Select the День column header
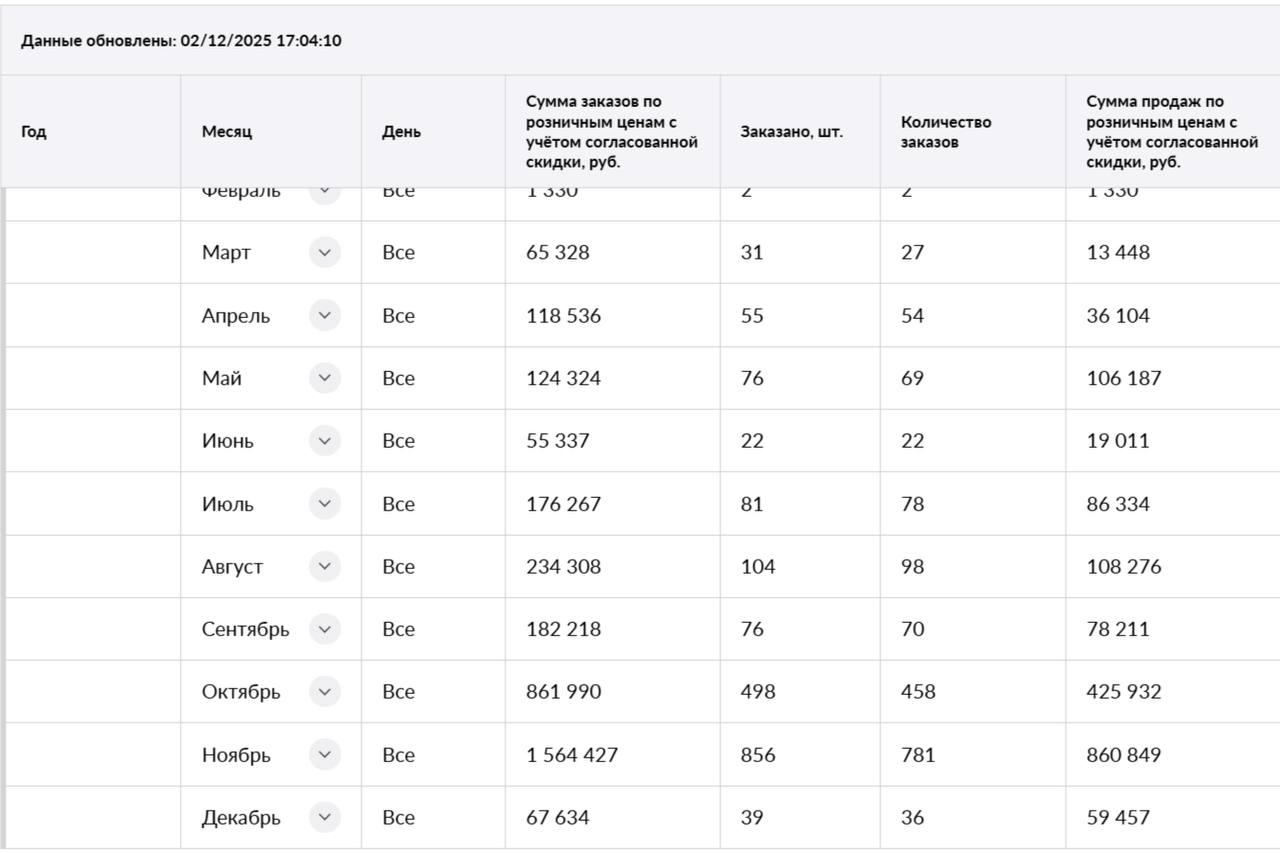The width and height of the screenshot is (1280, 853). (401, 132)
